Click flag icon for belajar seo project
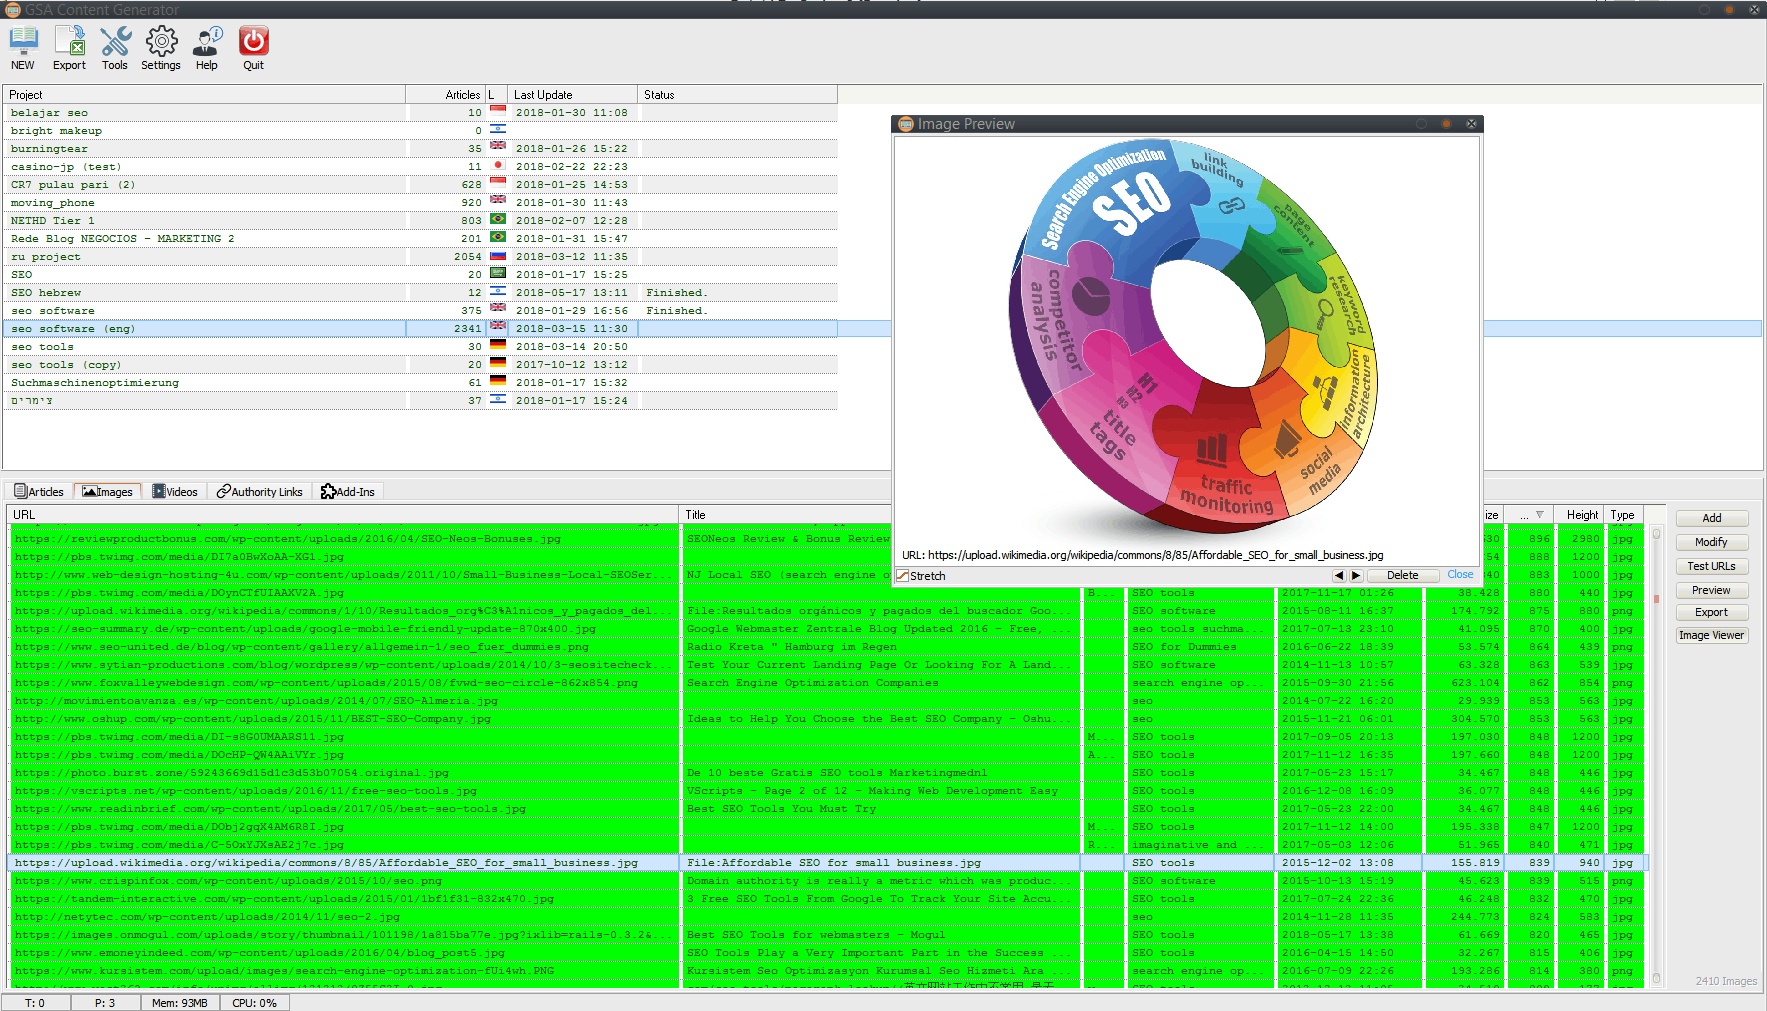The image size is (1767, 1011). (498, 111)
